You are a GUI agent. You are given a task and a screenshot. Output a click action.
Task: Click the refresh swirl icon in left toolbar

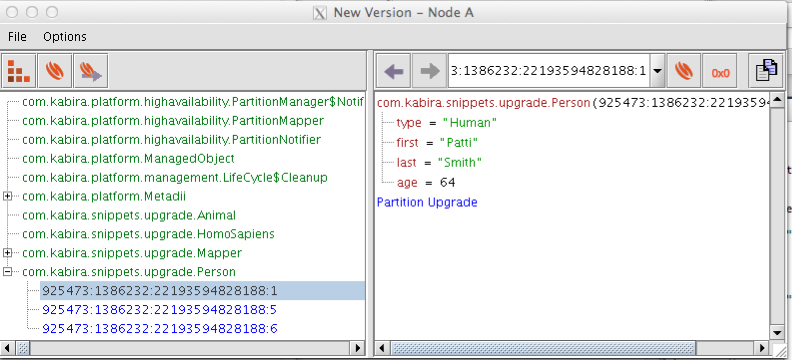tap(55, 71)
